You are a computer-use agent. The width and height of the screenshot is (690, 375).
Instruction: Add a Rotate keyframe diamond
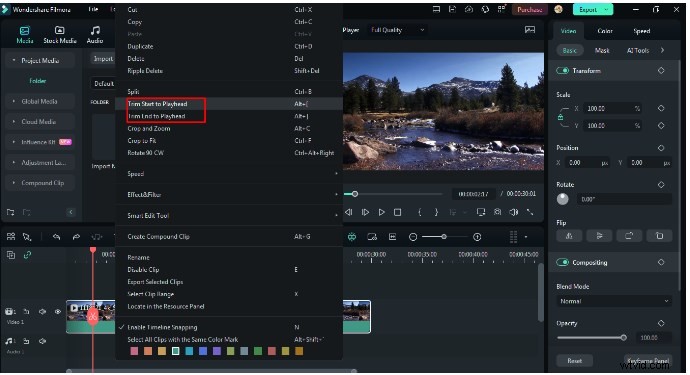click(x=661, y=185)
